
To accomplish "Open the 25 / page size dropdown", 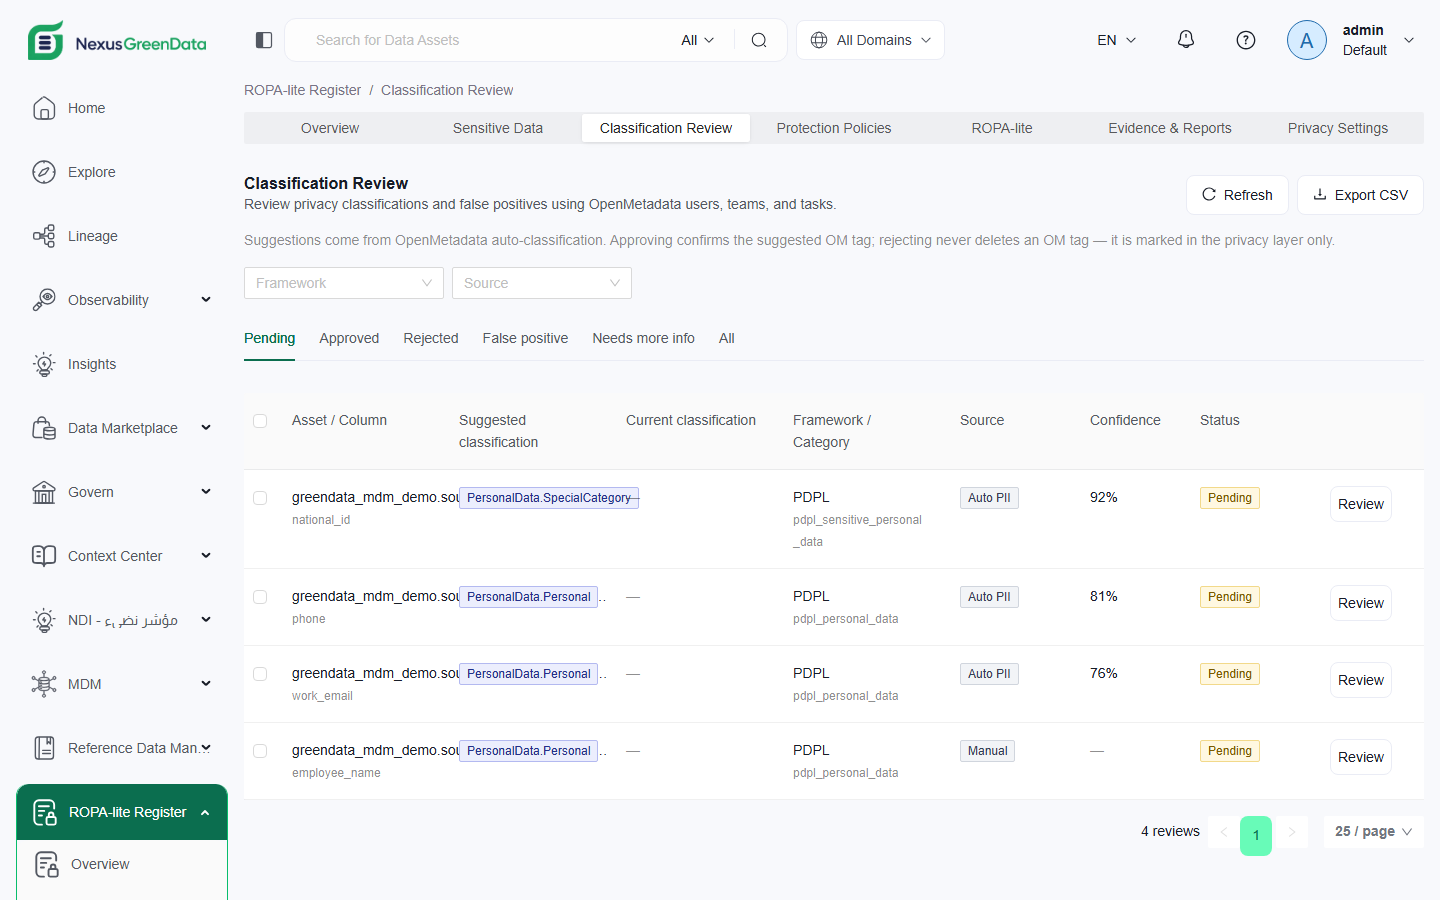I will [1373, 832].
